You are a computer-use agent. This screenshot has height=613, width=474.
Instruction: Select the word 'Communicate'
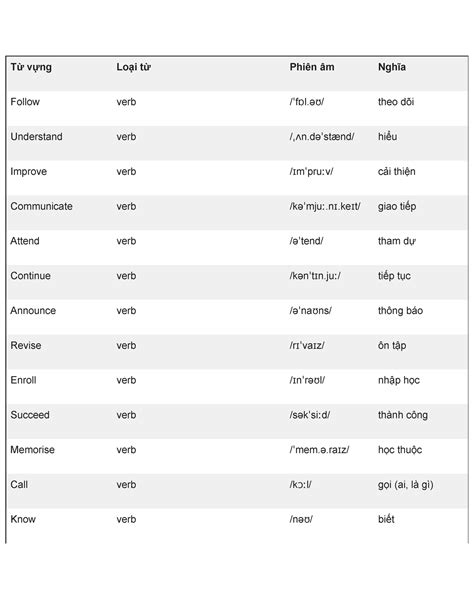pyautogui.click(x=41, y=206)
